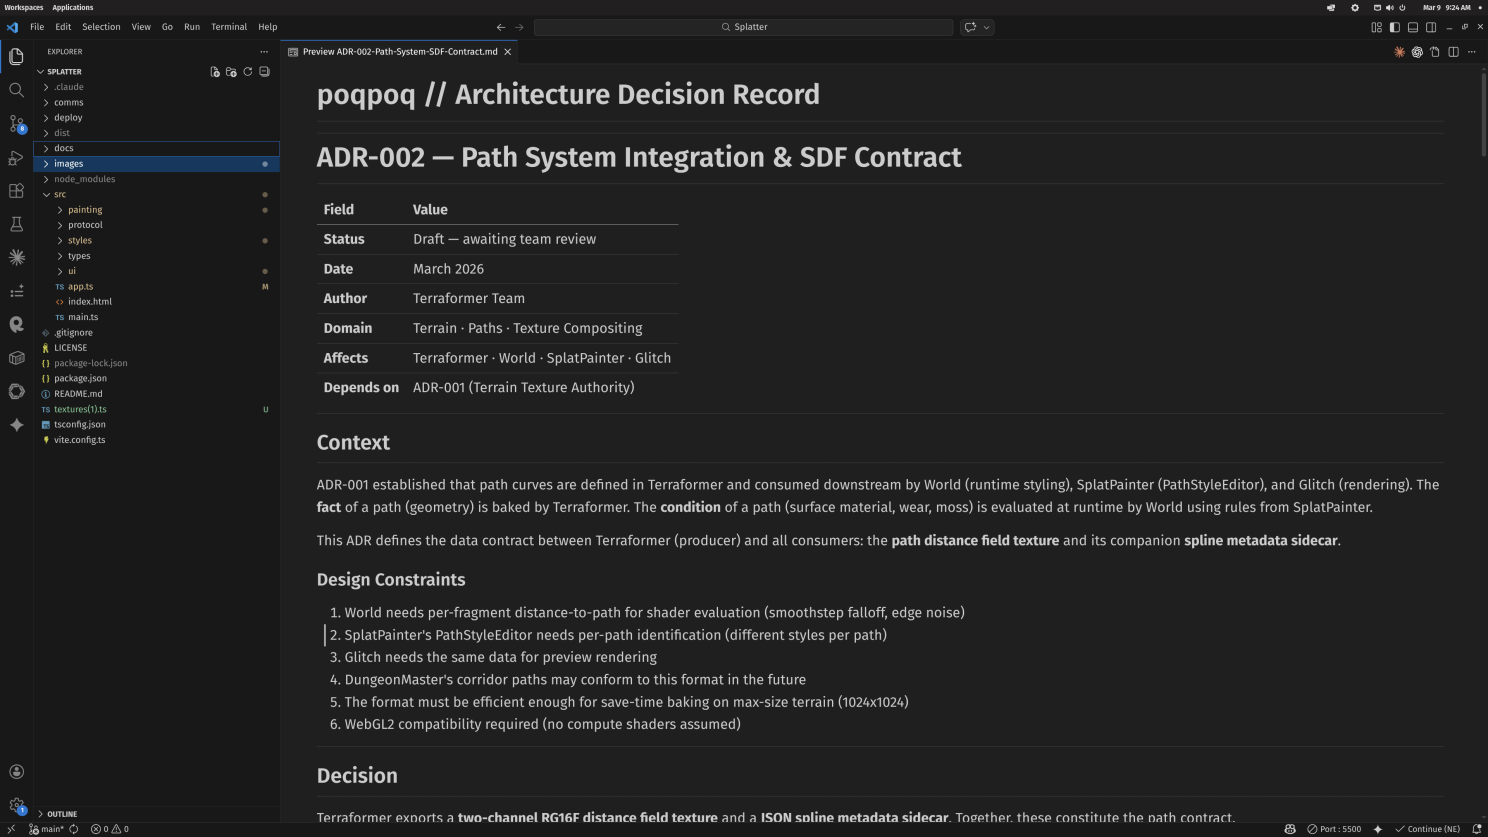1488x837 pixels.
Task: Toggle the bottom panel visibility
Action: pyautogui.click(x=1413, y=27)
